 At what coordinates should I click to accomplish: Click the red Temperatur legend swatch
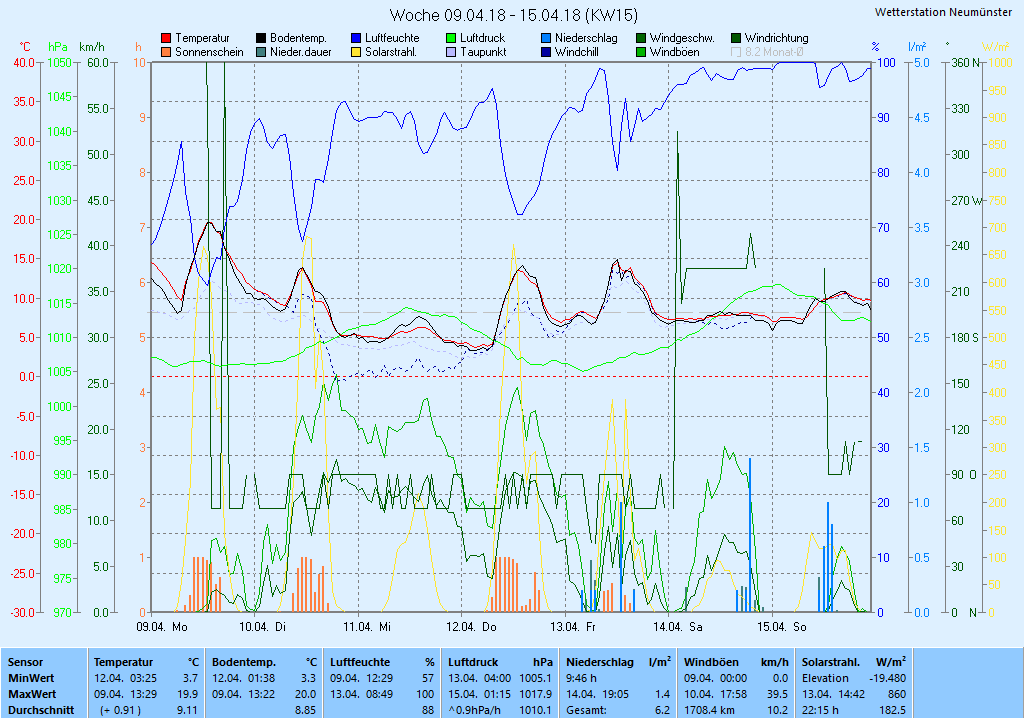pyautogui.click(x=166, y=38)
